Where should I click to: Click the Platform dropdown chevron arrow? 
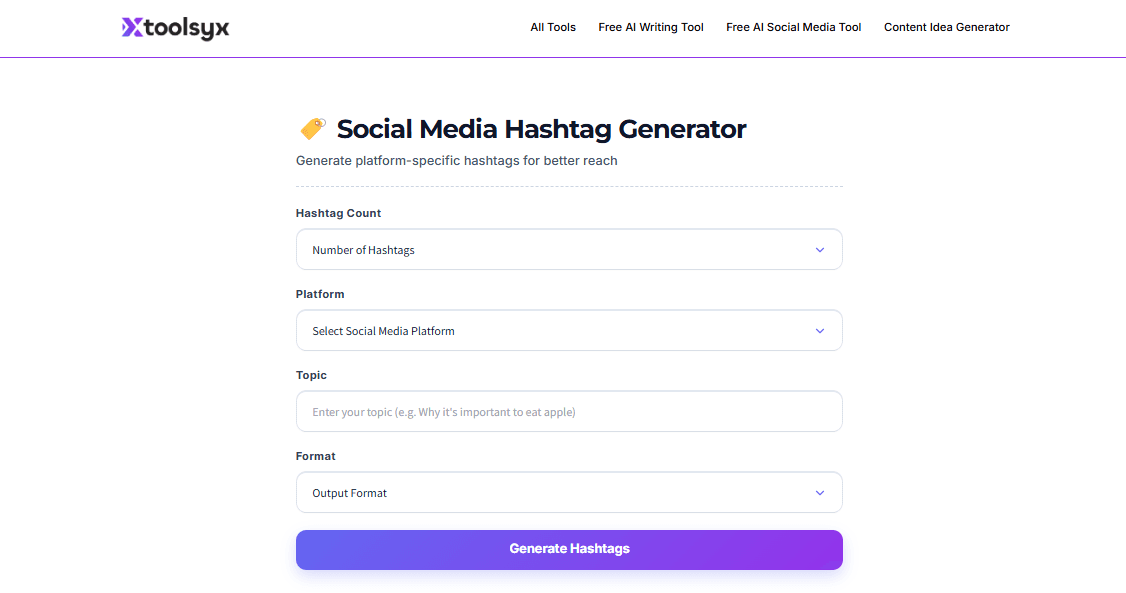(x=820, y=331)
